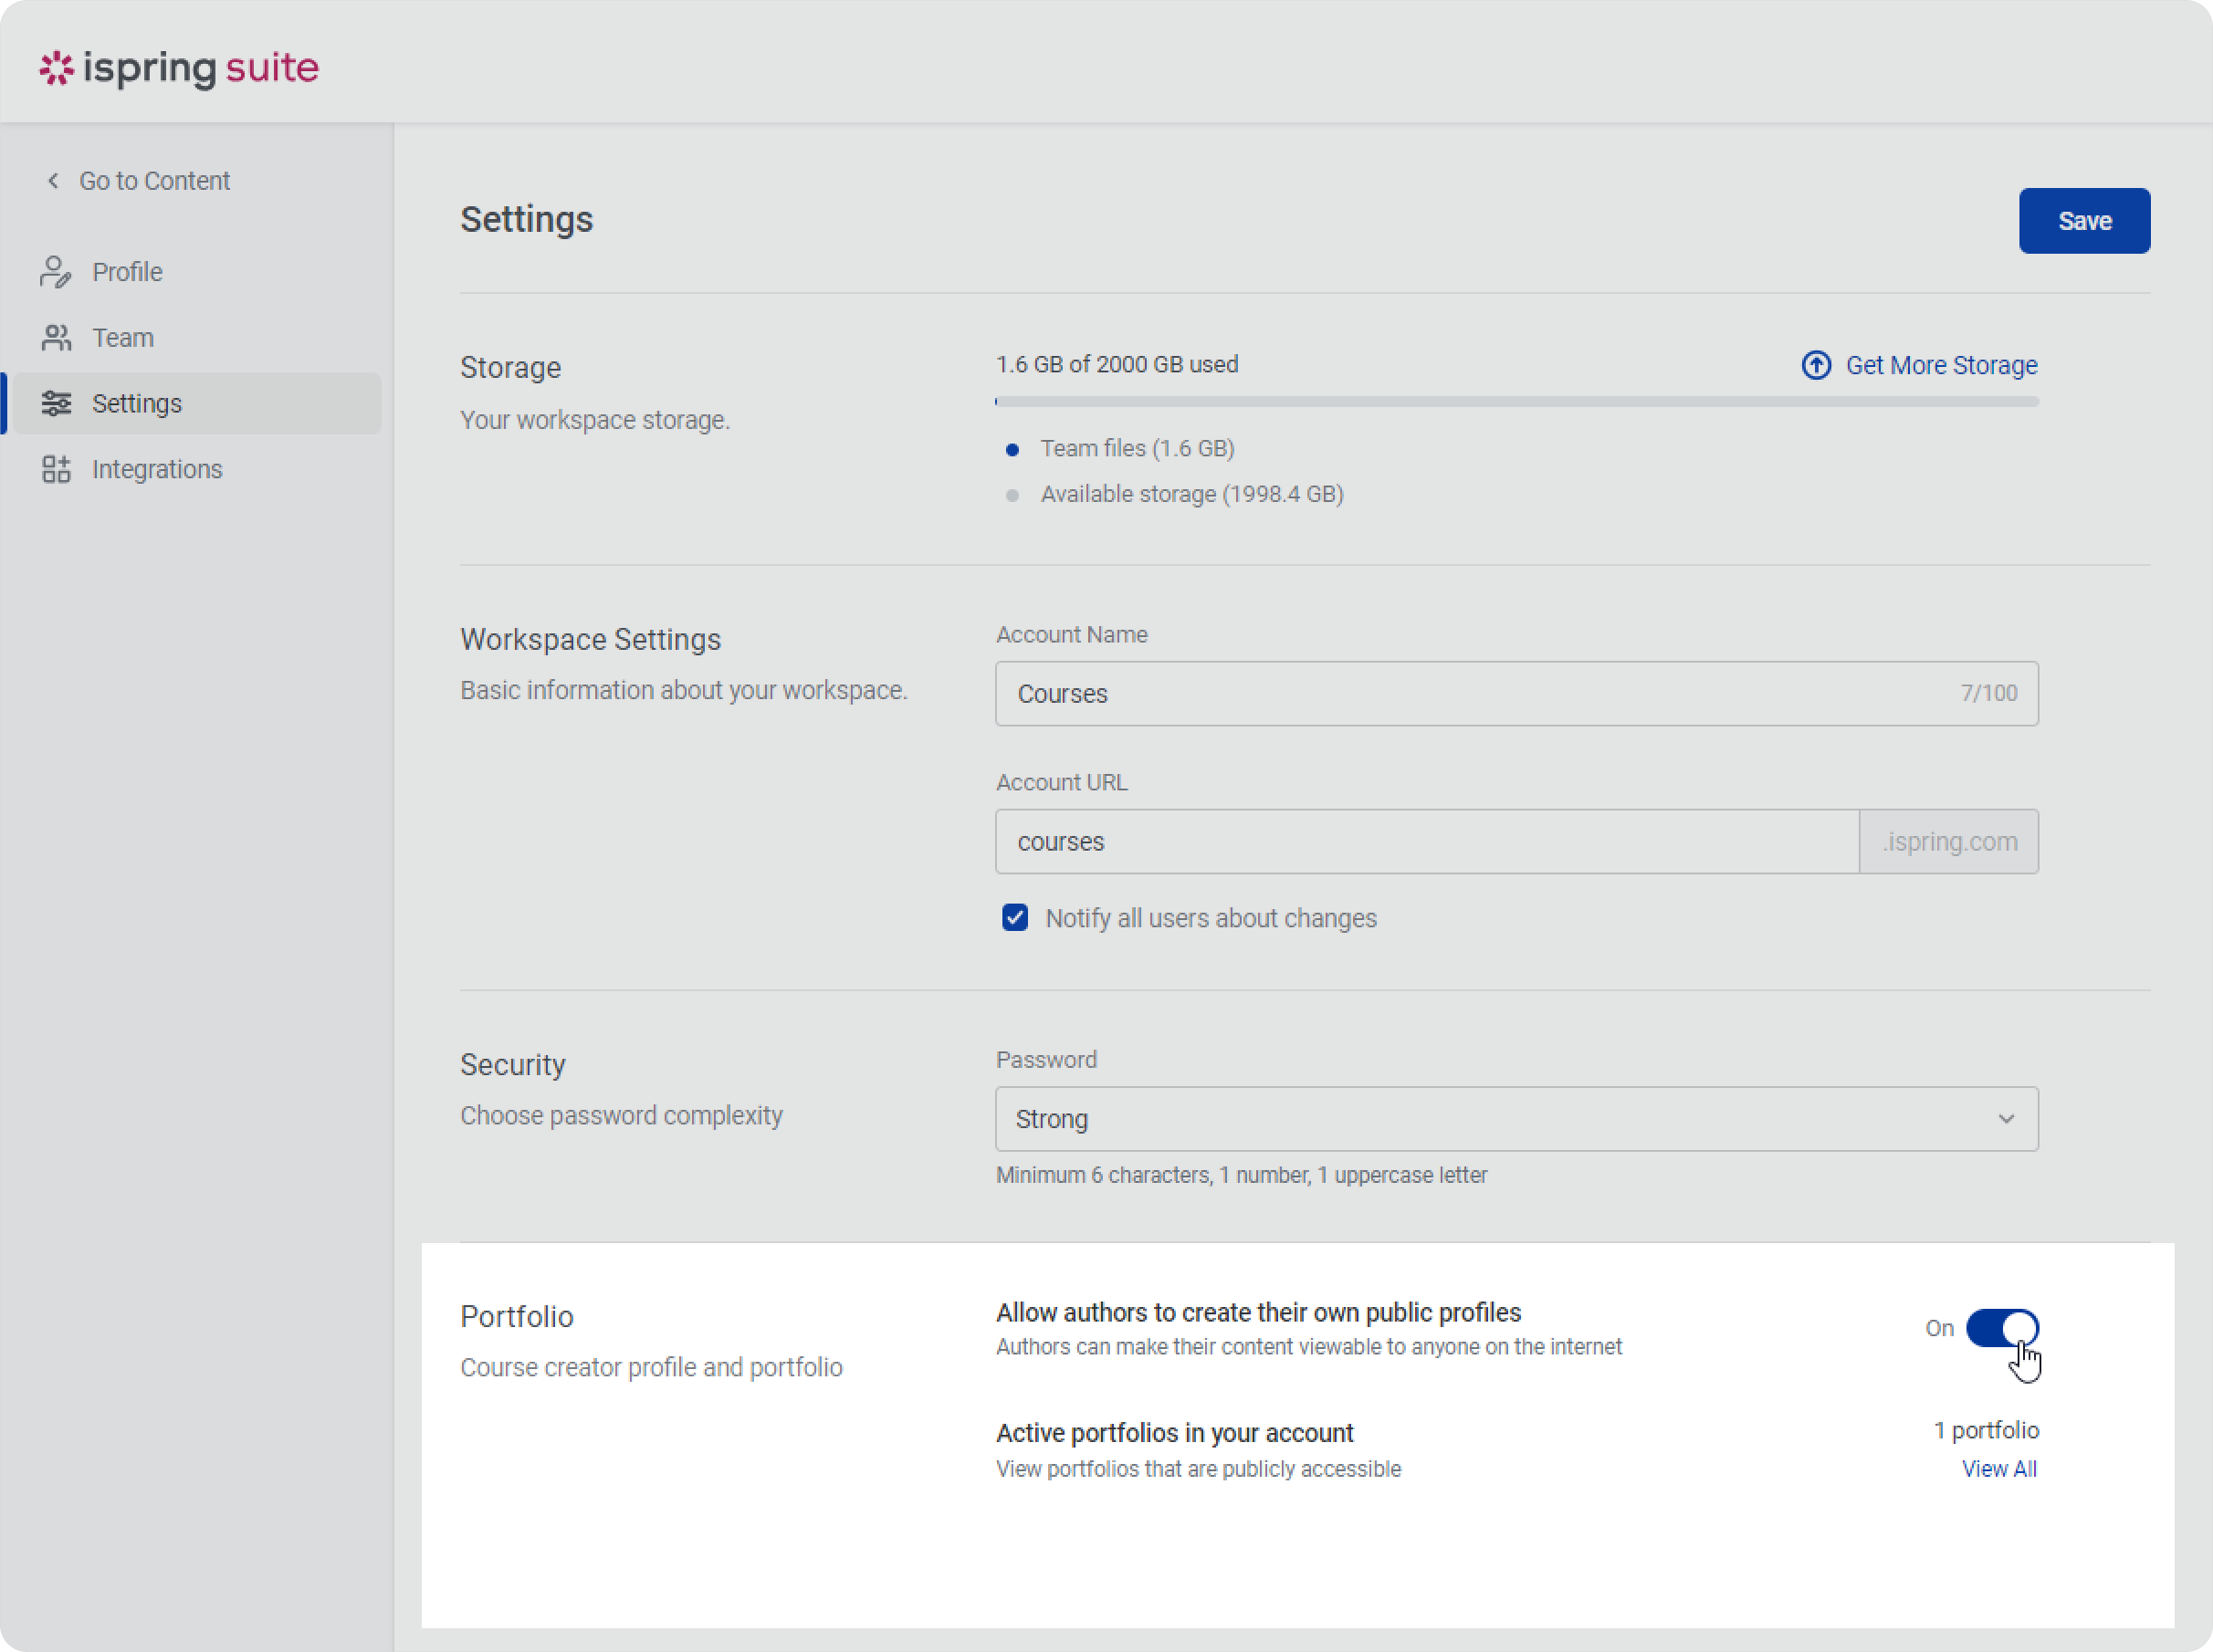Click the storage usage progress bar
The image size is (2213, 1652).
(x=1516, y=402)
